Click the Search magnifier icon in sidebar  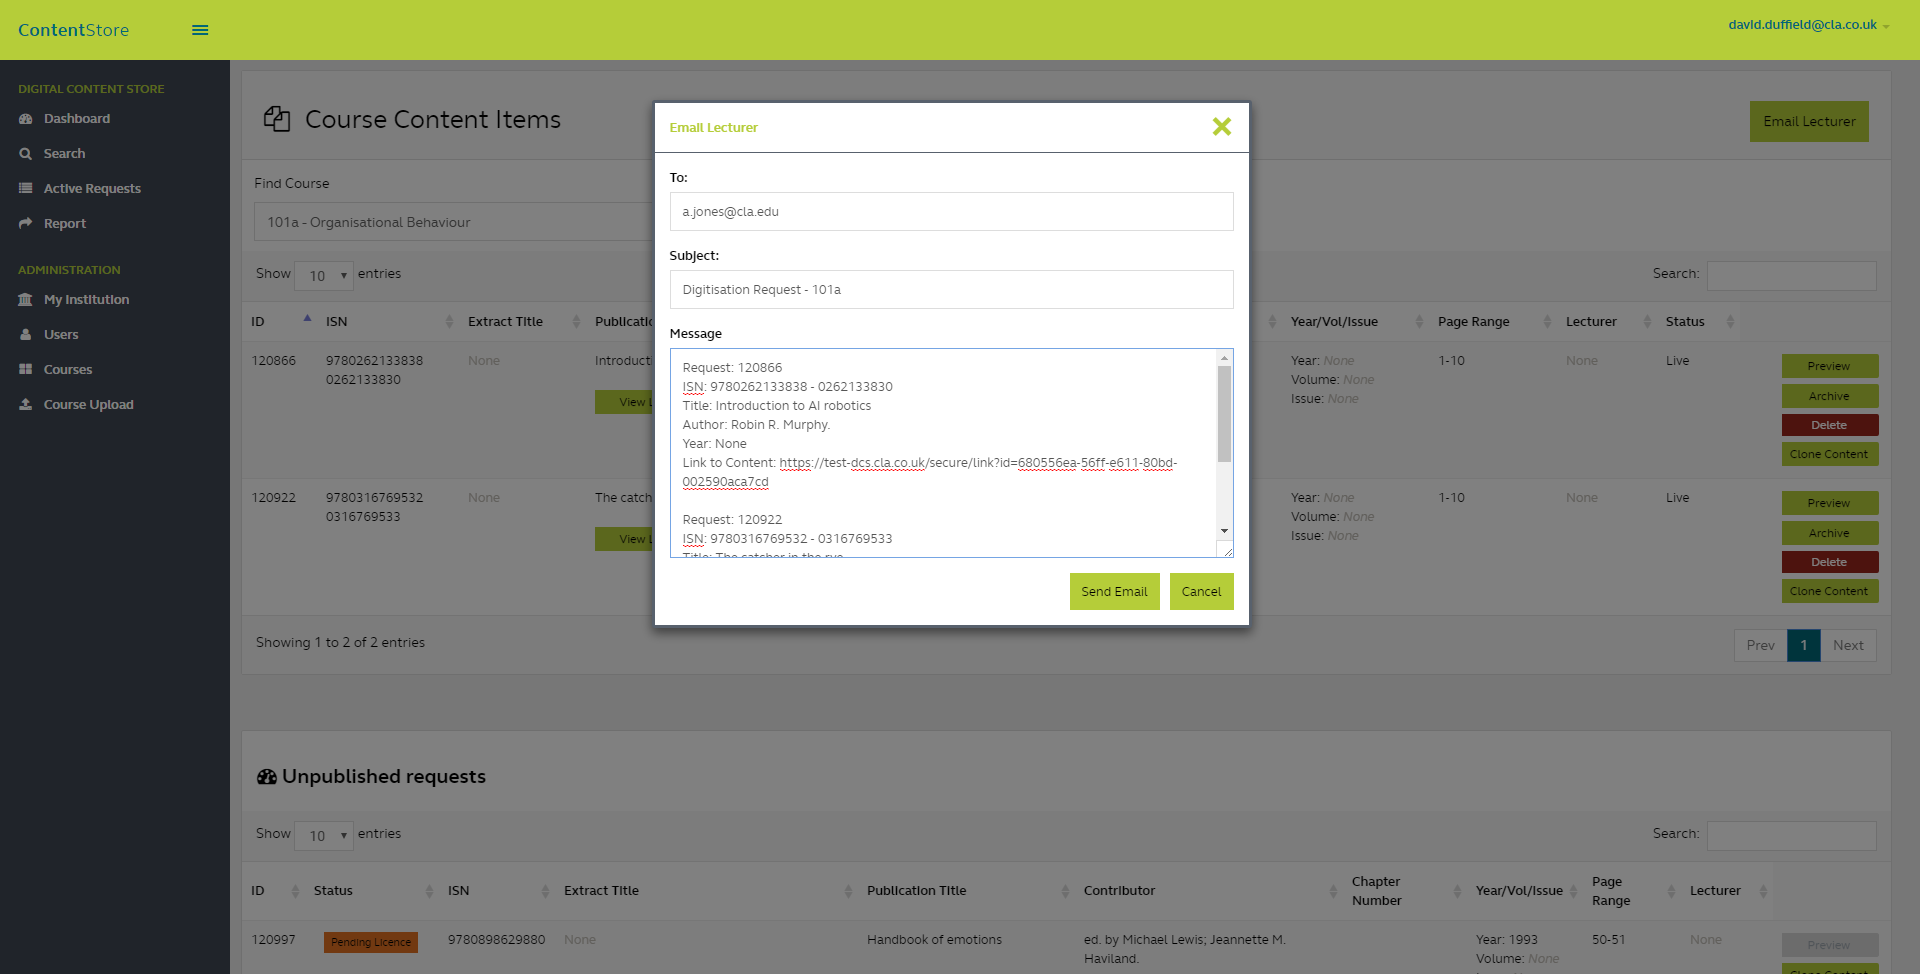[x=26, y=154]
